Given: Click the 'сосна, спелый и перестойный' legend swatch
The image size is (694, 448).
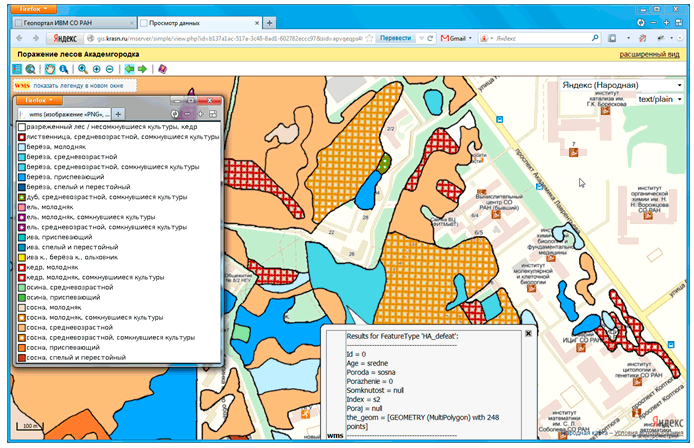Looking at the screenshot, I should click(x=19, y=357).
